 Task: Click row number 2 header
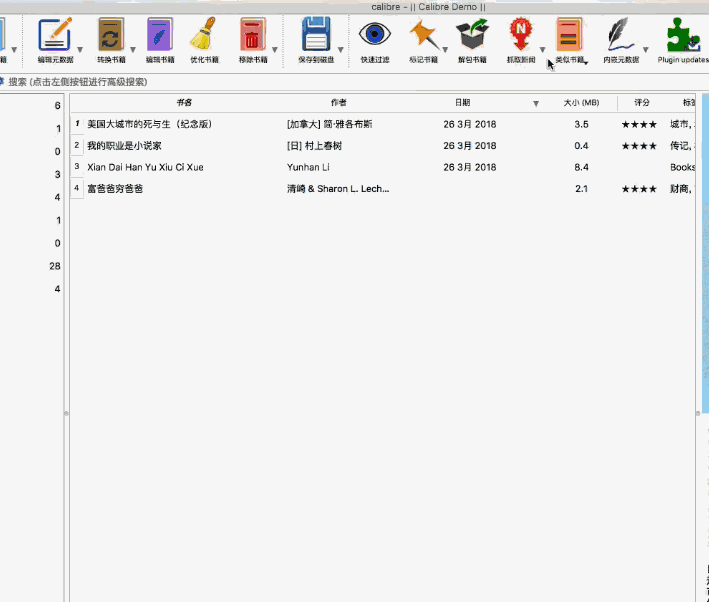tap(77, 146)
